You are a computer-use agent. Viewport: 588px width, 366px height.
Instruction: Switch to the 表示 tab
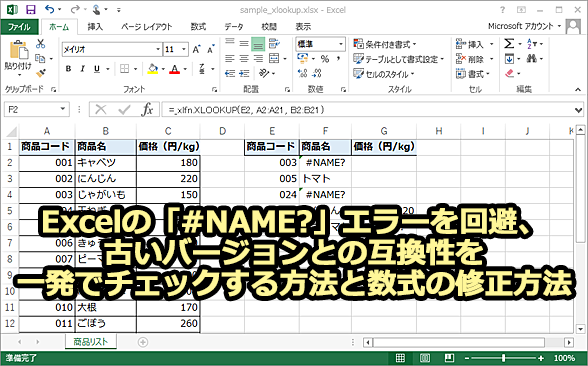coord(303,27)
